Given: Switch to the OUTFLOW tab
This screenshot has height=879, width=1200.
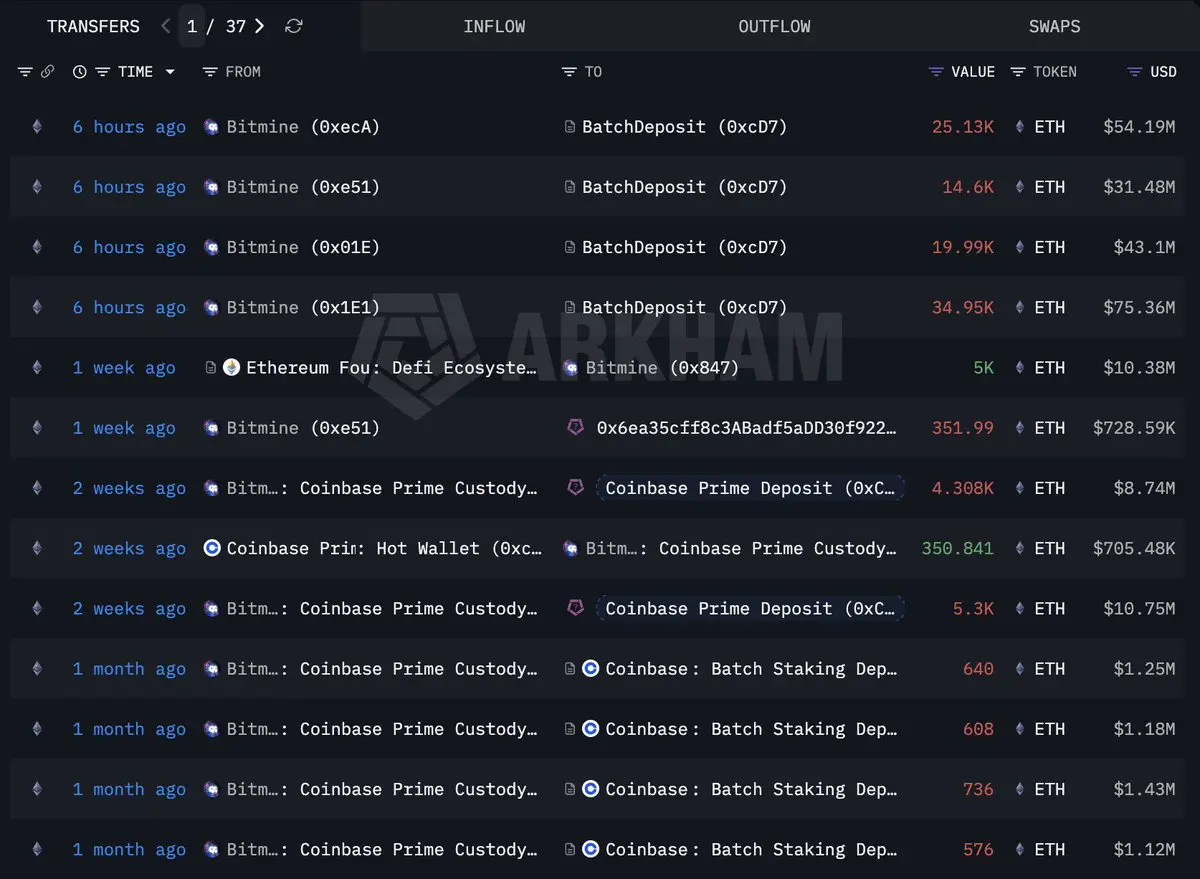Looking at the screenshot, I should 774,27.
